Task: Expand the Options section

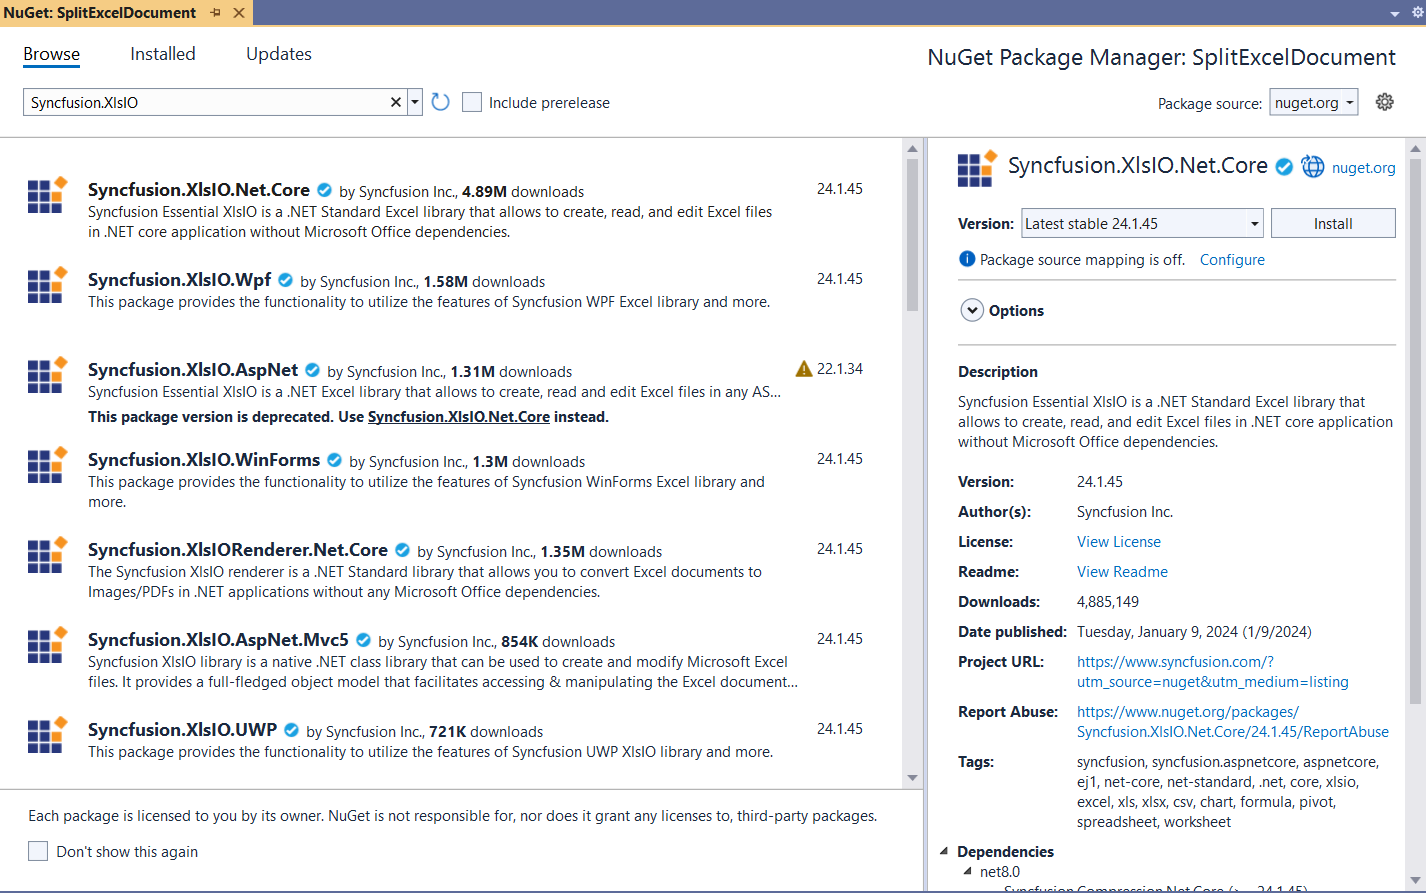Action: click(x=972, y=311)
